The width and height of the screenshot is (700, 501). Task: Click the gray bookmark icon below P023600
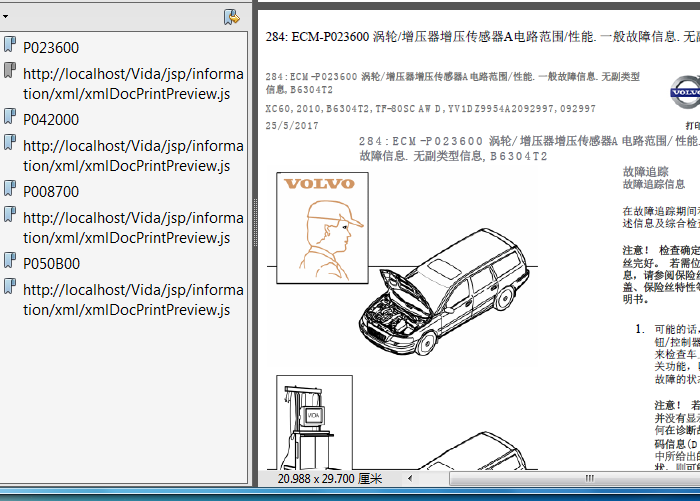click(10, 70)
